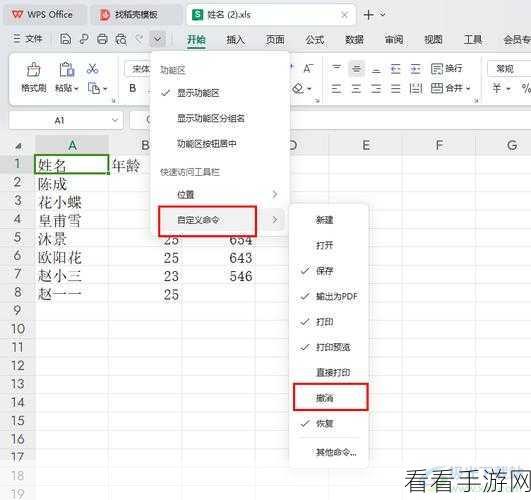Viewport: 531px width, 500px height.
Task: Click the vertical middle align icon
Action: click(x=356, y=69)
